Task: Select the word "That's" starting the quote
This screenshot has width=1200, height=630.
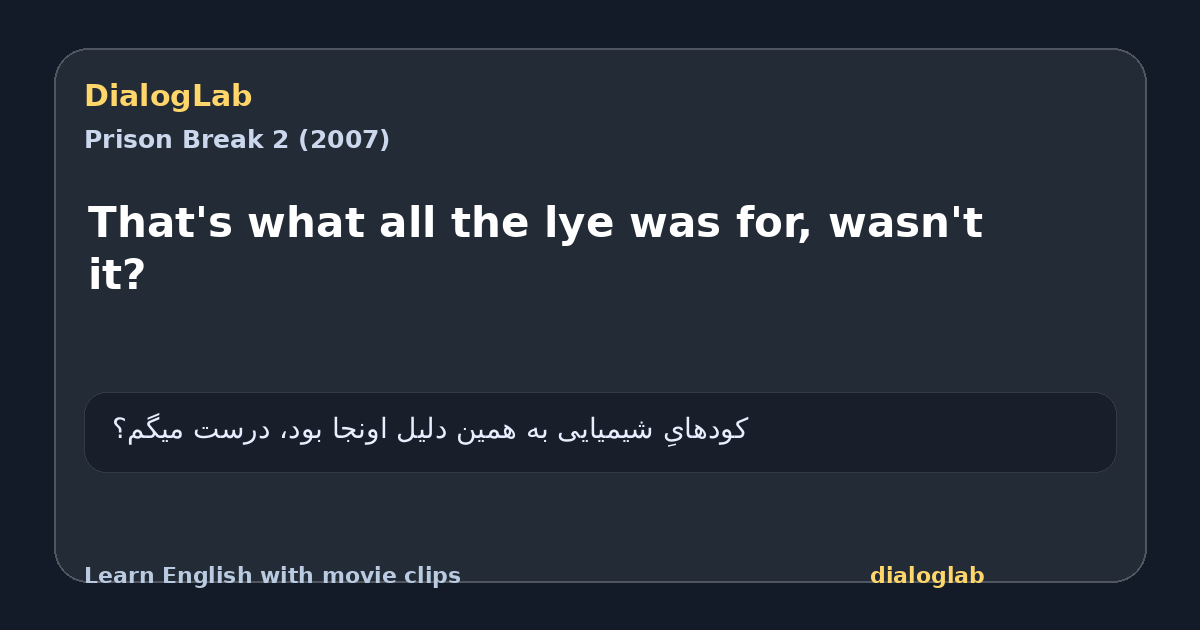Action: [x=160, y=222]
